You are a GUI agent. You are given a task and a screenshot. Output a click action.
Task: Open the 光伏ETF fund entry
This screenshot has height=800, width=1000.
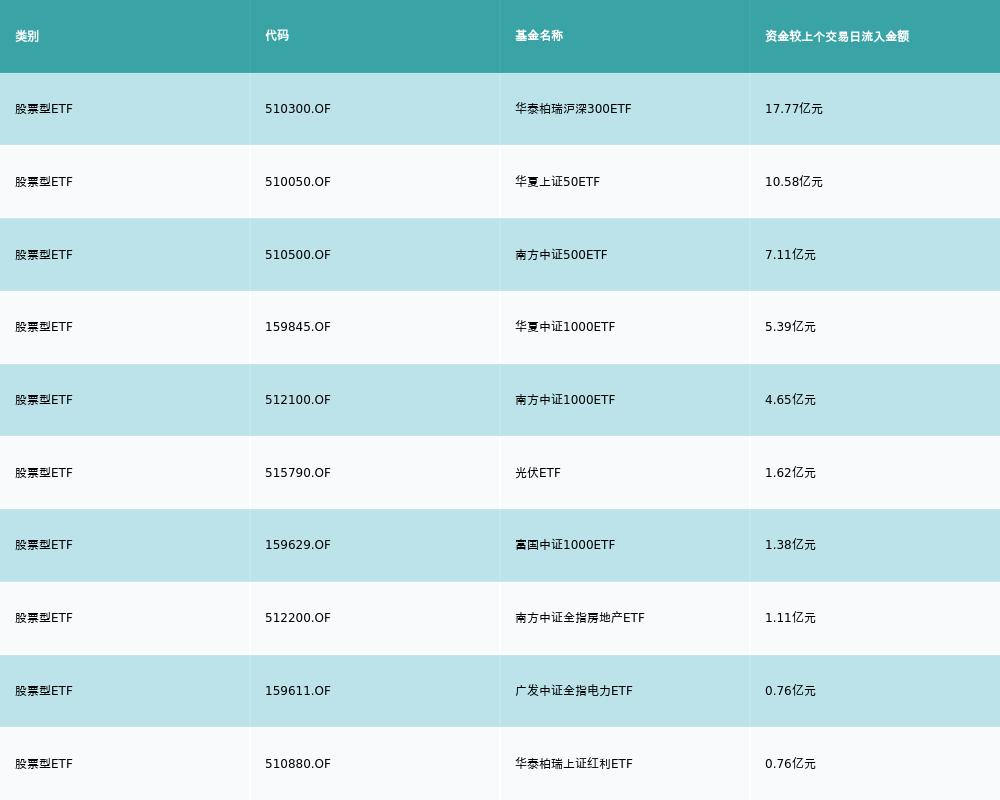[538, 473]
